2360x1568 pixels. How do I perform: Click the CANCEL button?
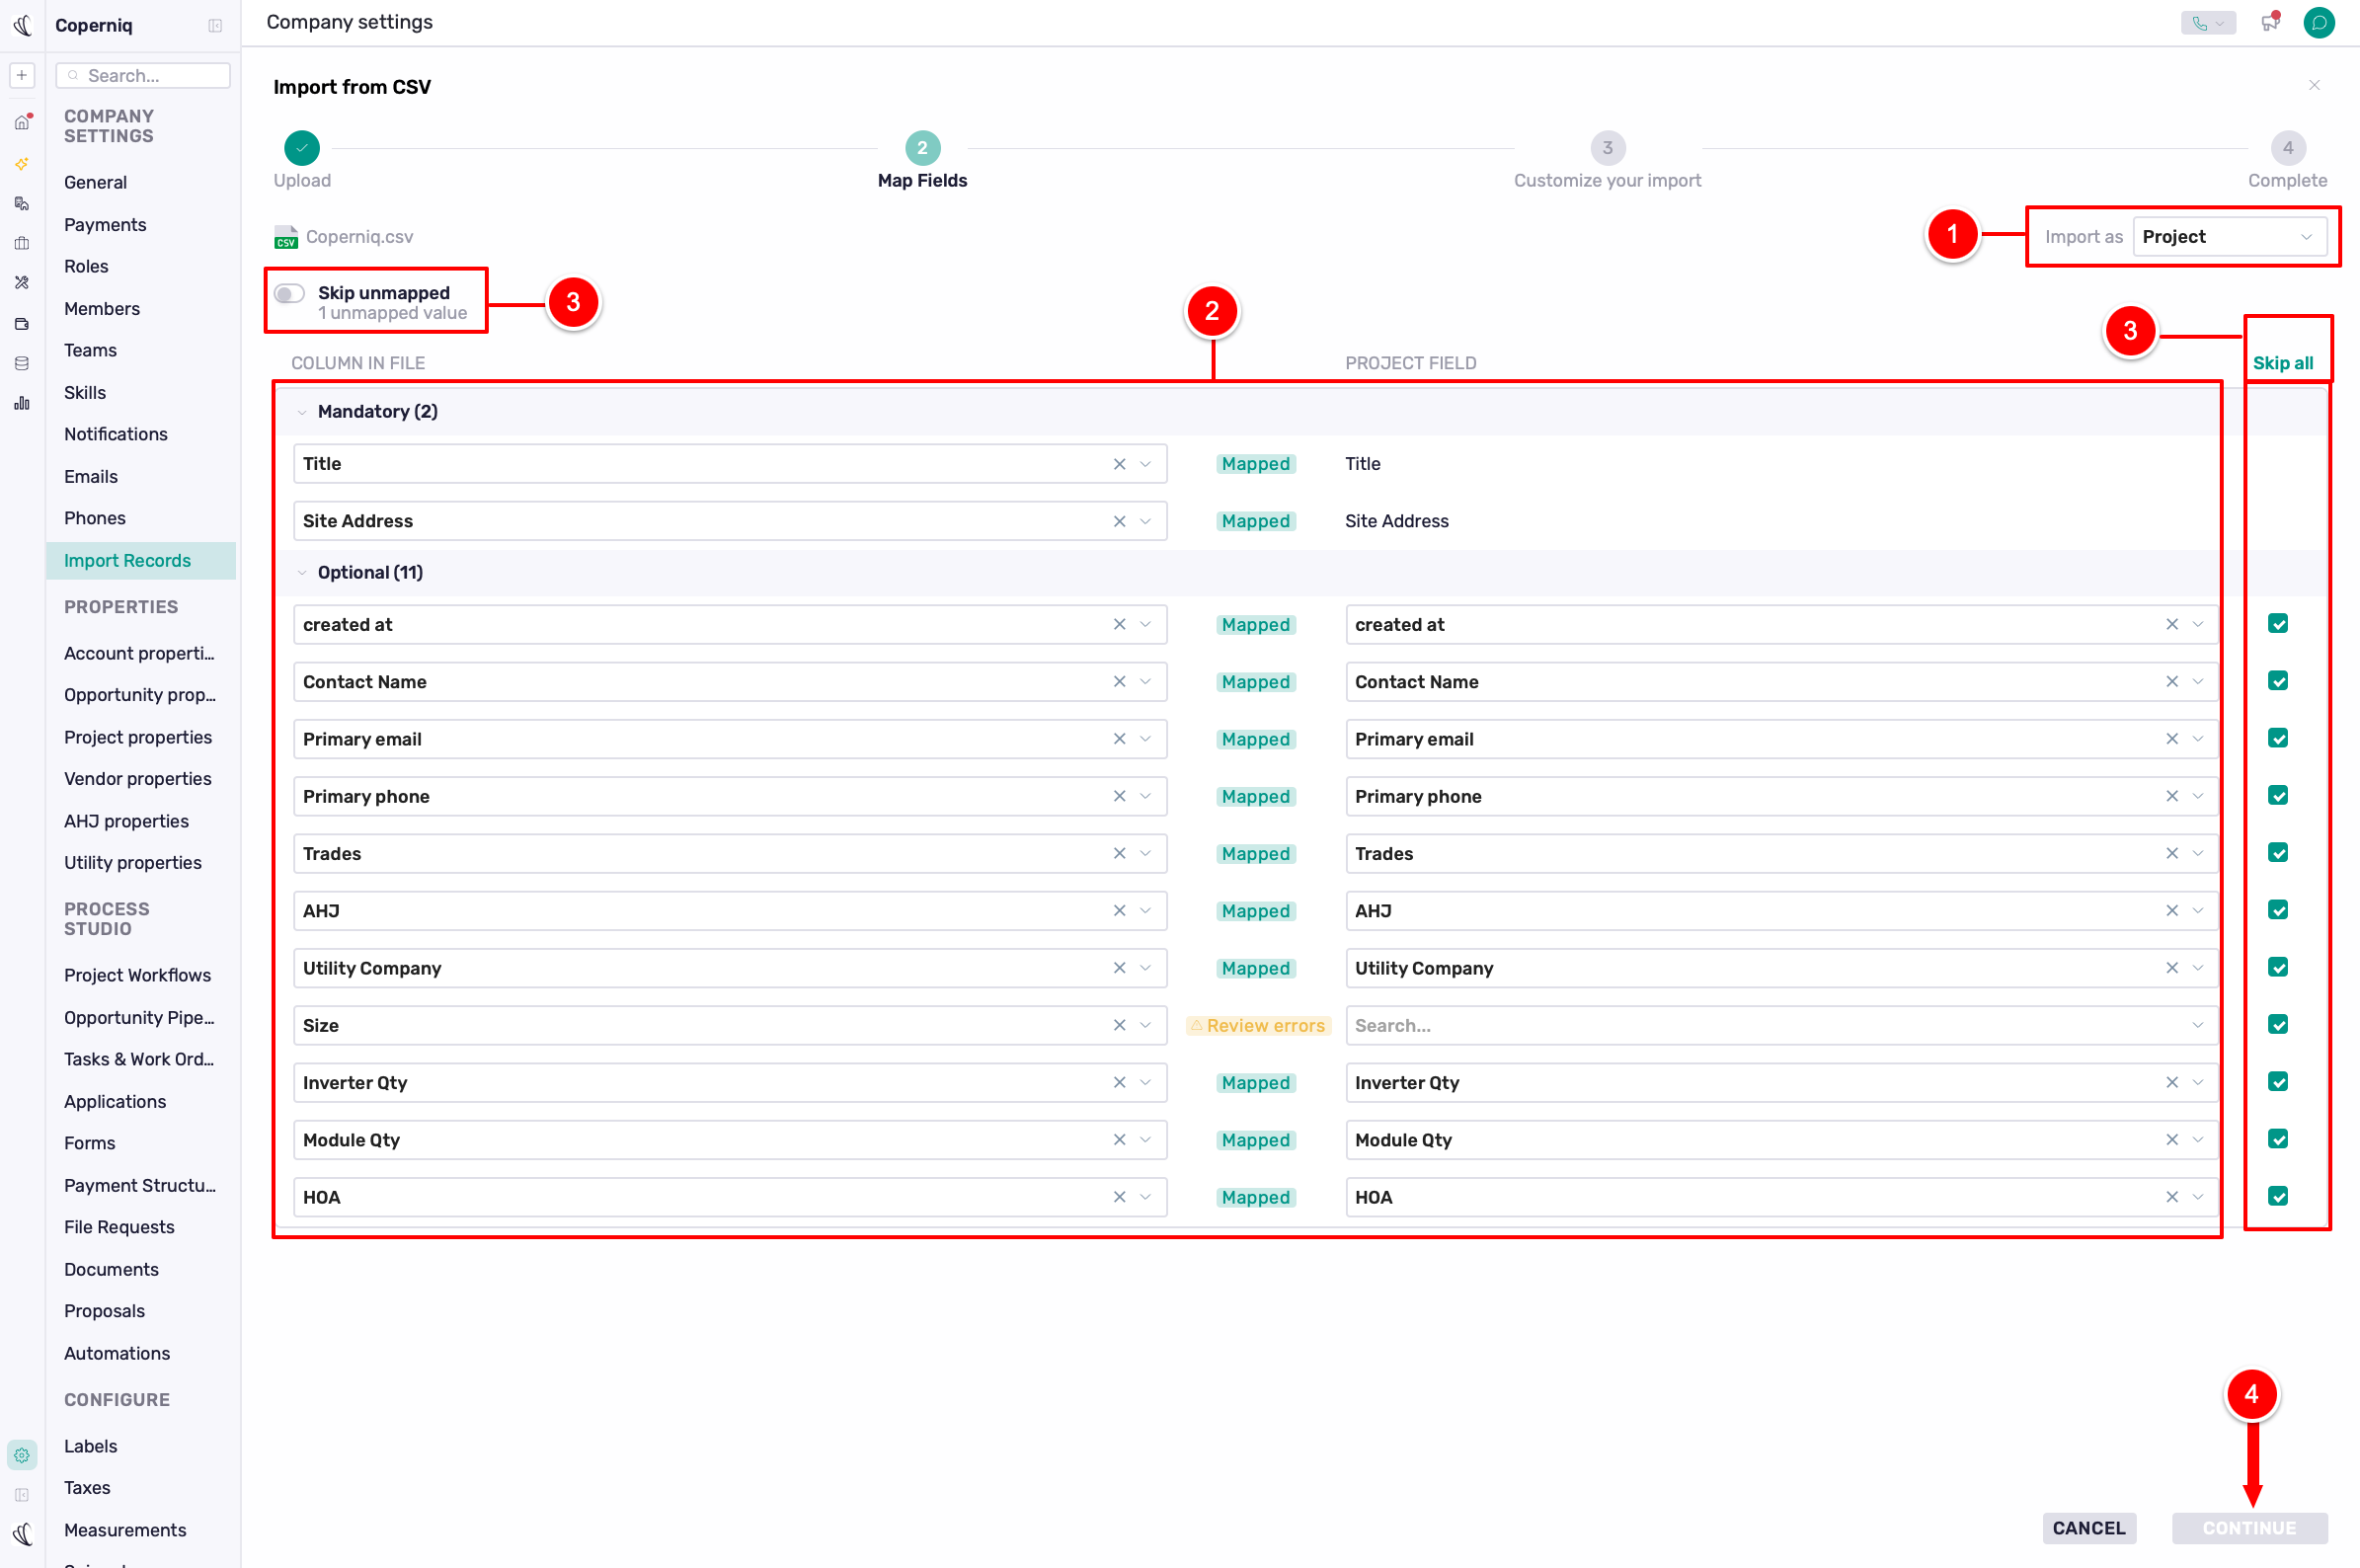(2088, 1528)
